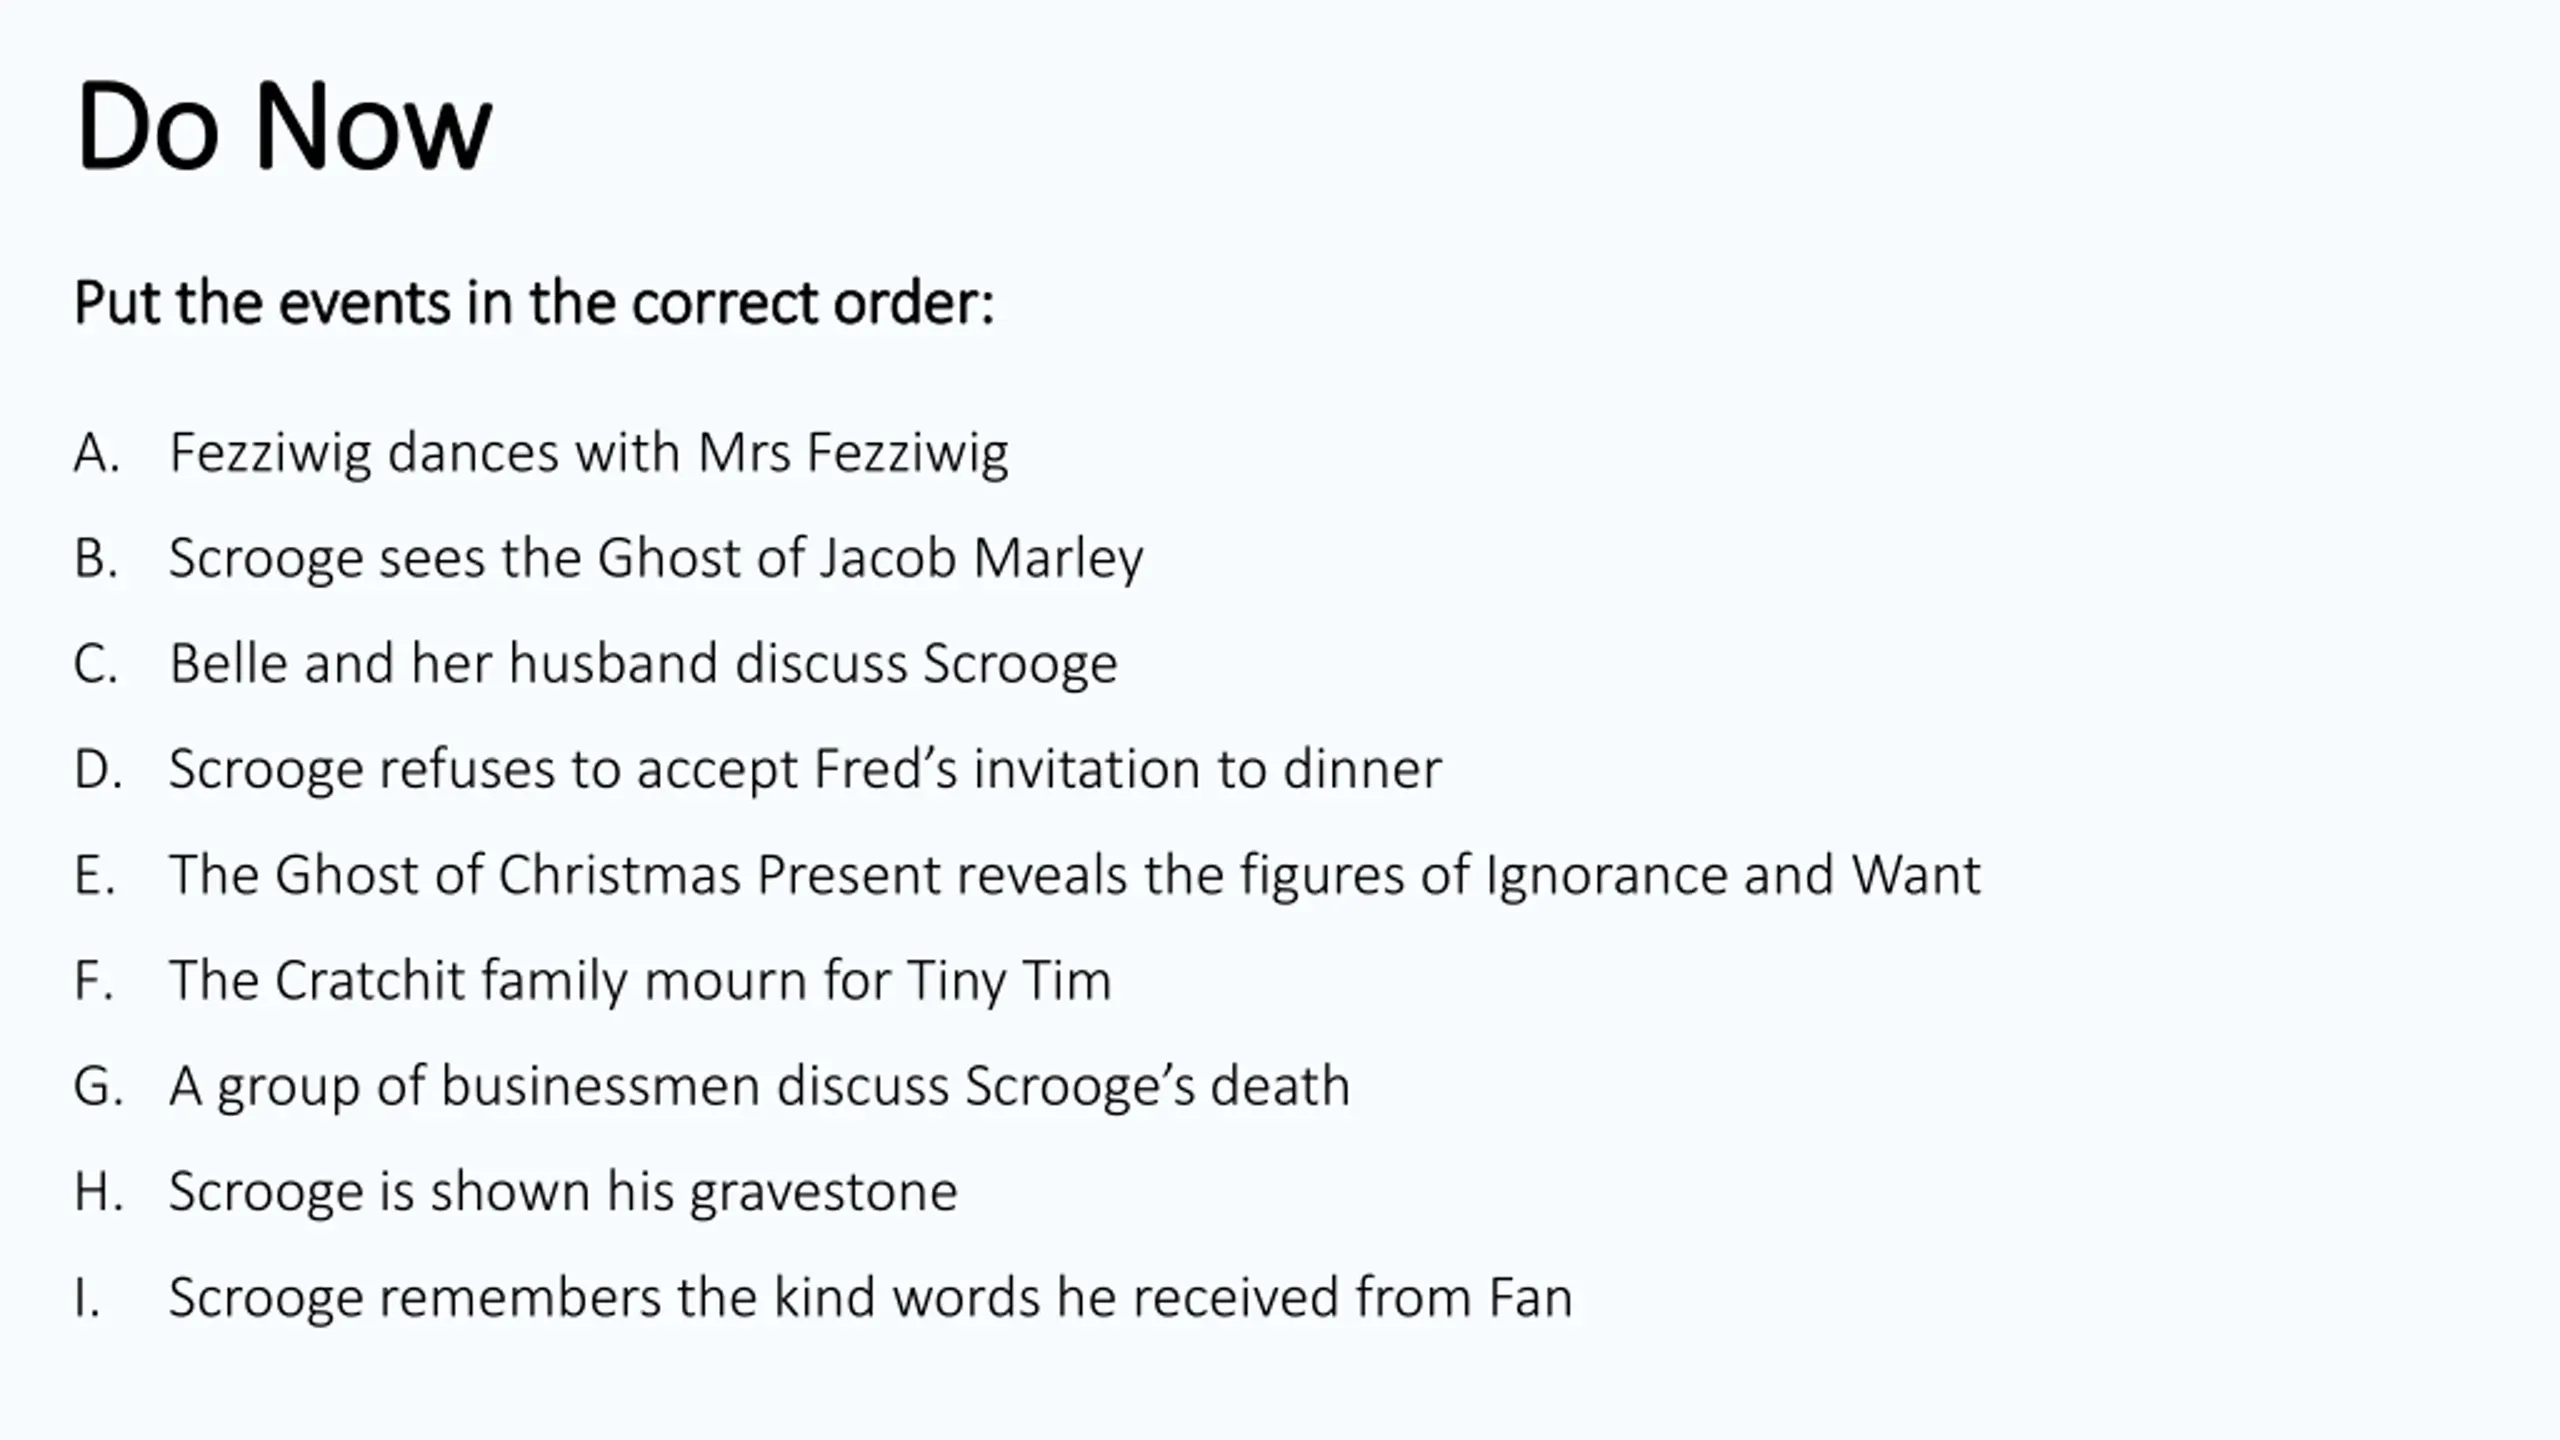Select the 'Put the events in the correct order' heading

(x=534, y=303)
